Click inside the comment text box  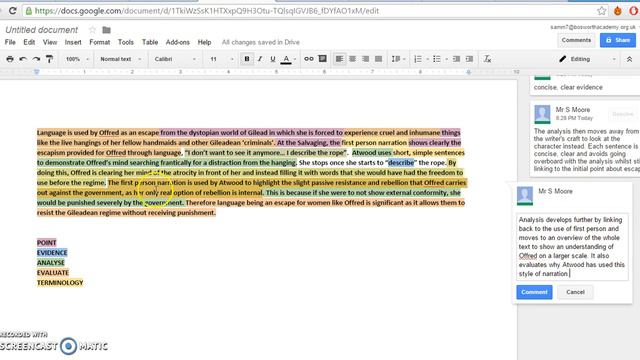point(572,247)
